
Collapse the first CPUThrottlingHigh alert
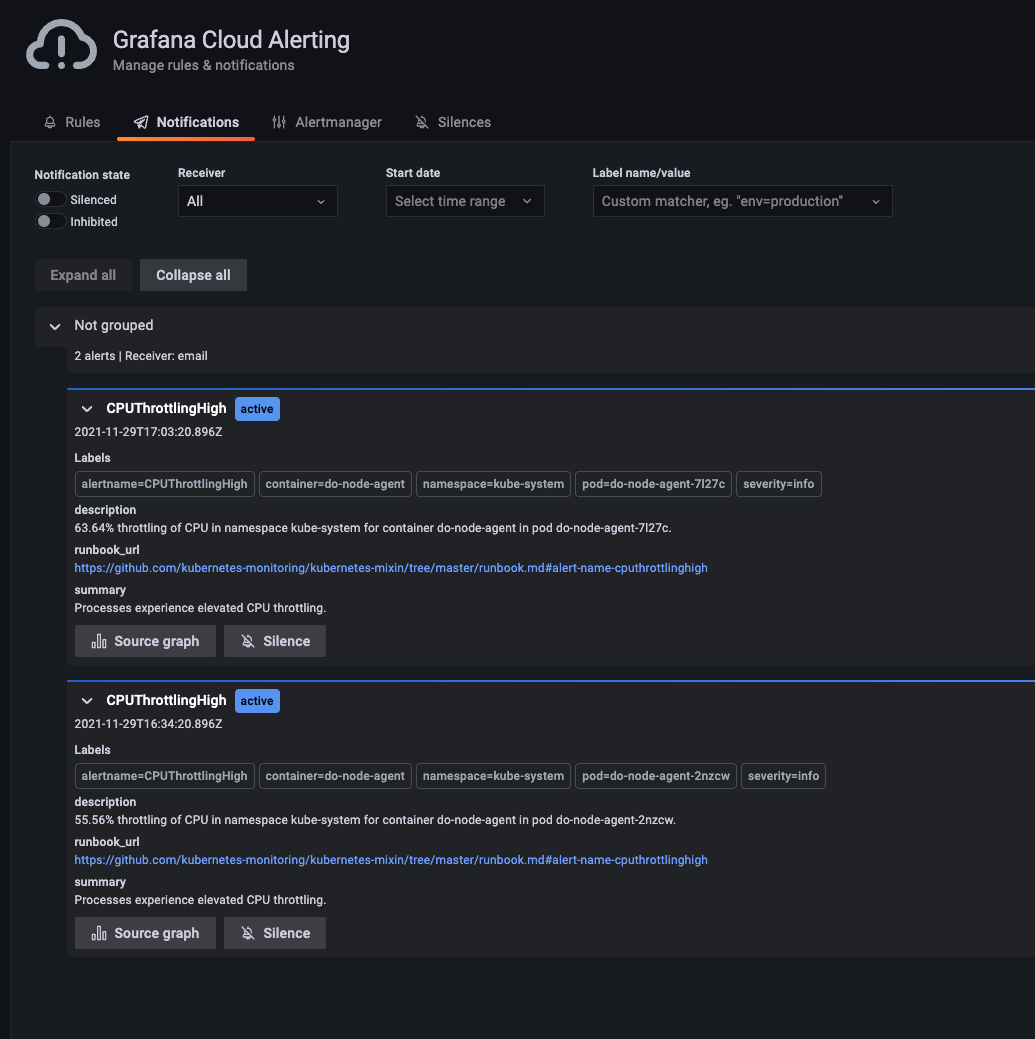[x=87, y=409]
